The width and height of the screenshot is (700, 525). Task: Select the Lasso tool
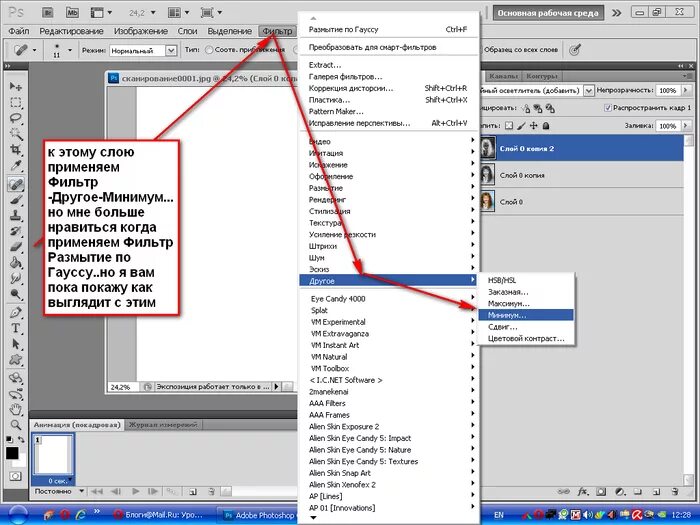16,118
